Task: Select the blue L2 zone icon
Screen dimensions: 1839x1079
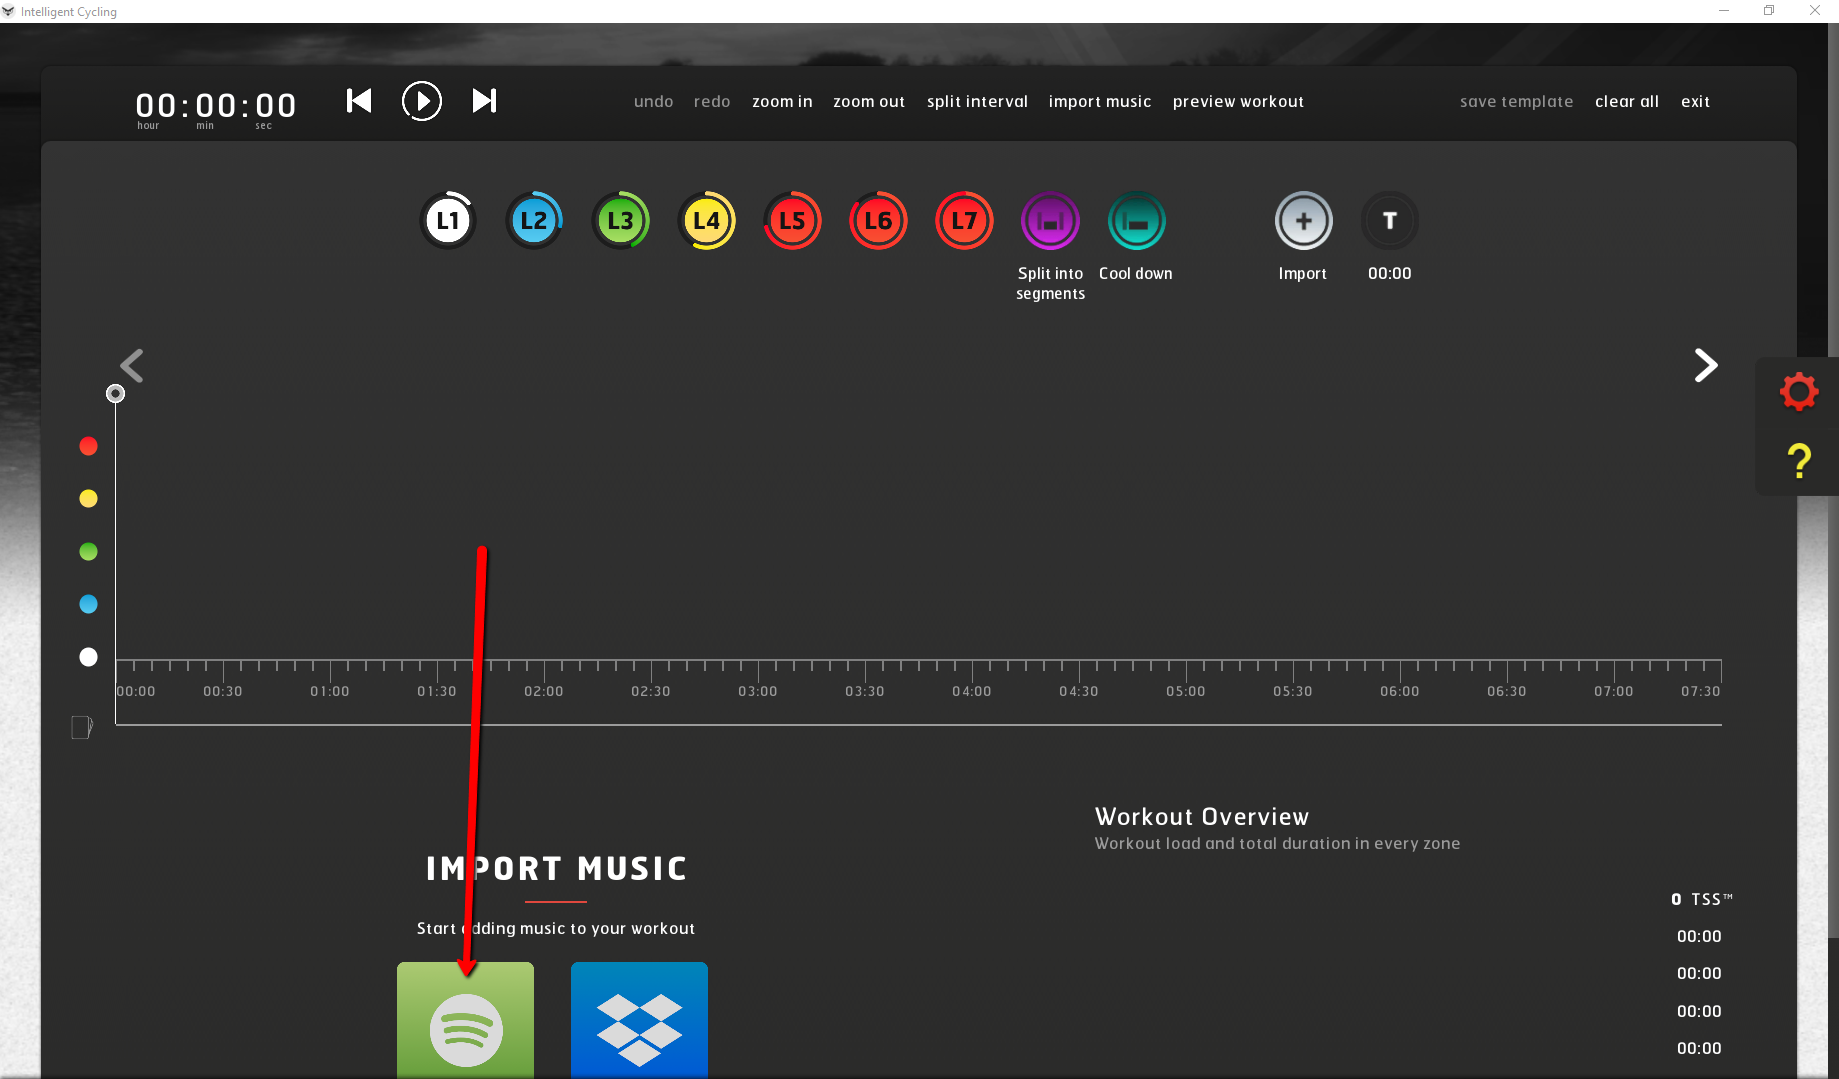Action: point(534,221)
